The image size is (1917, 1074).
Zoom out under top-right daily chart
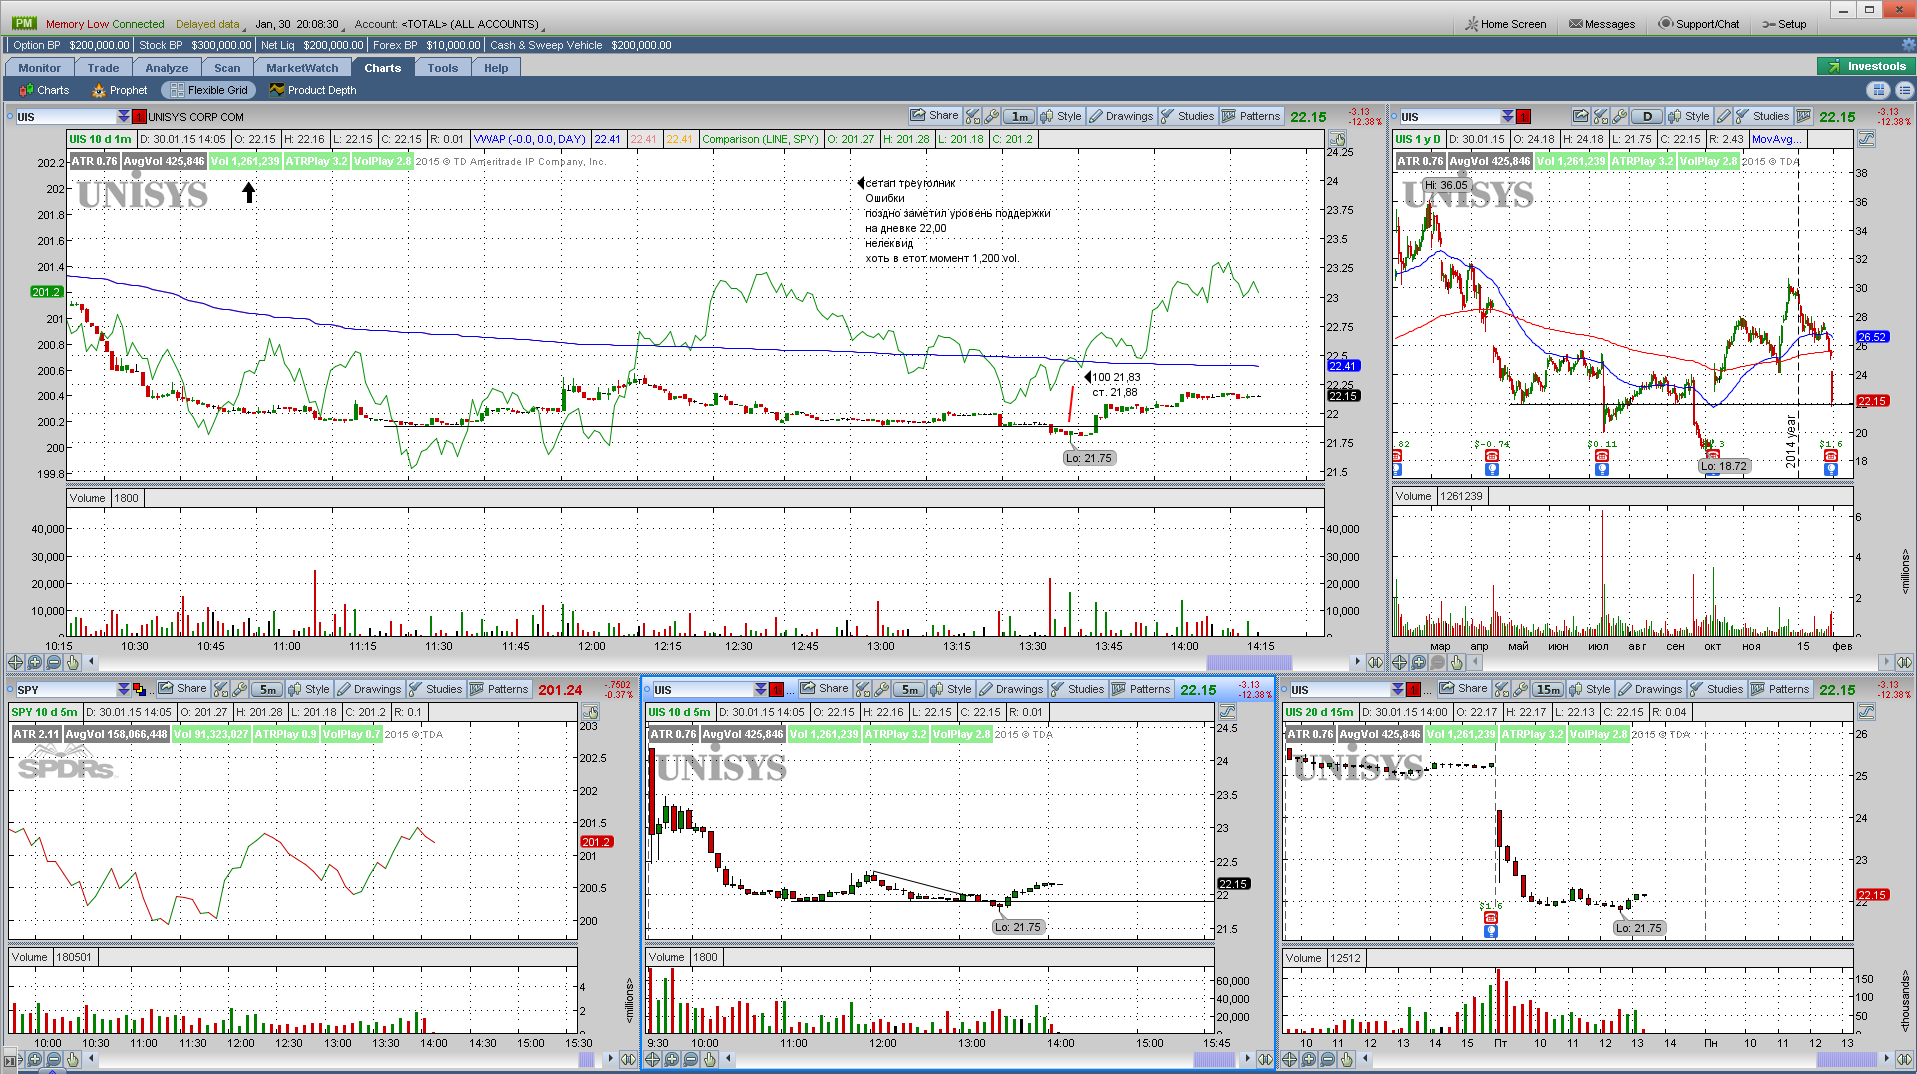[x=1438, y=662]
